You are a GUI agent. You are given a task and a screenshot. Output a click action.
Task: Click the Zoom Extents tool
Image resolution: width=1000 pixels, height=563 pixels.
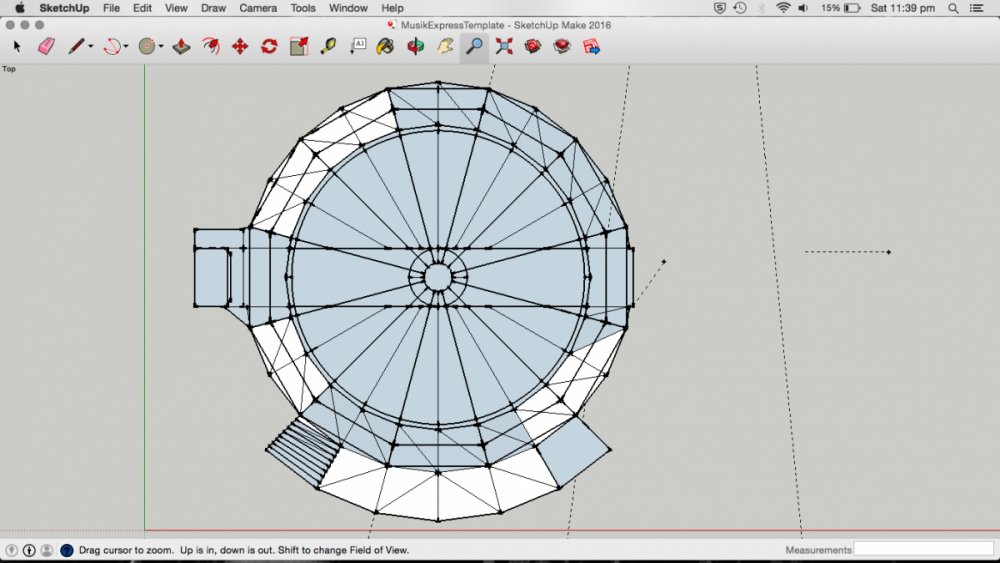(x=503, y=46)
